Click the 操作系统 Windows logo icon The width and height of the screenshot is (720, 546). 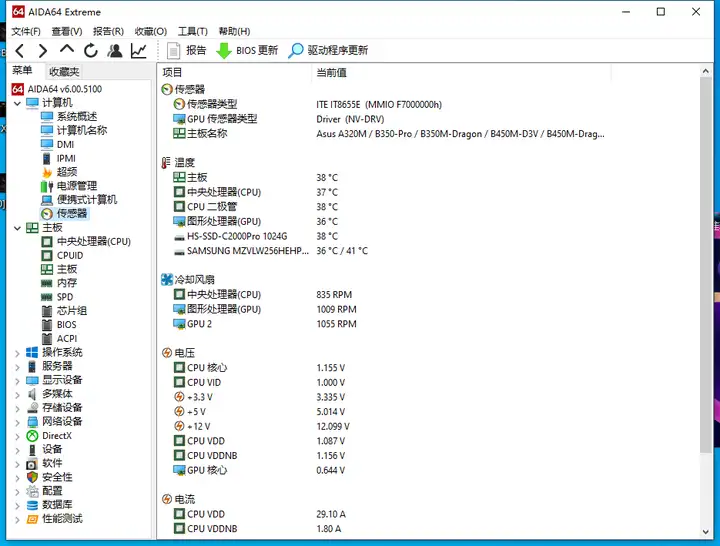pos(32,353)
